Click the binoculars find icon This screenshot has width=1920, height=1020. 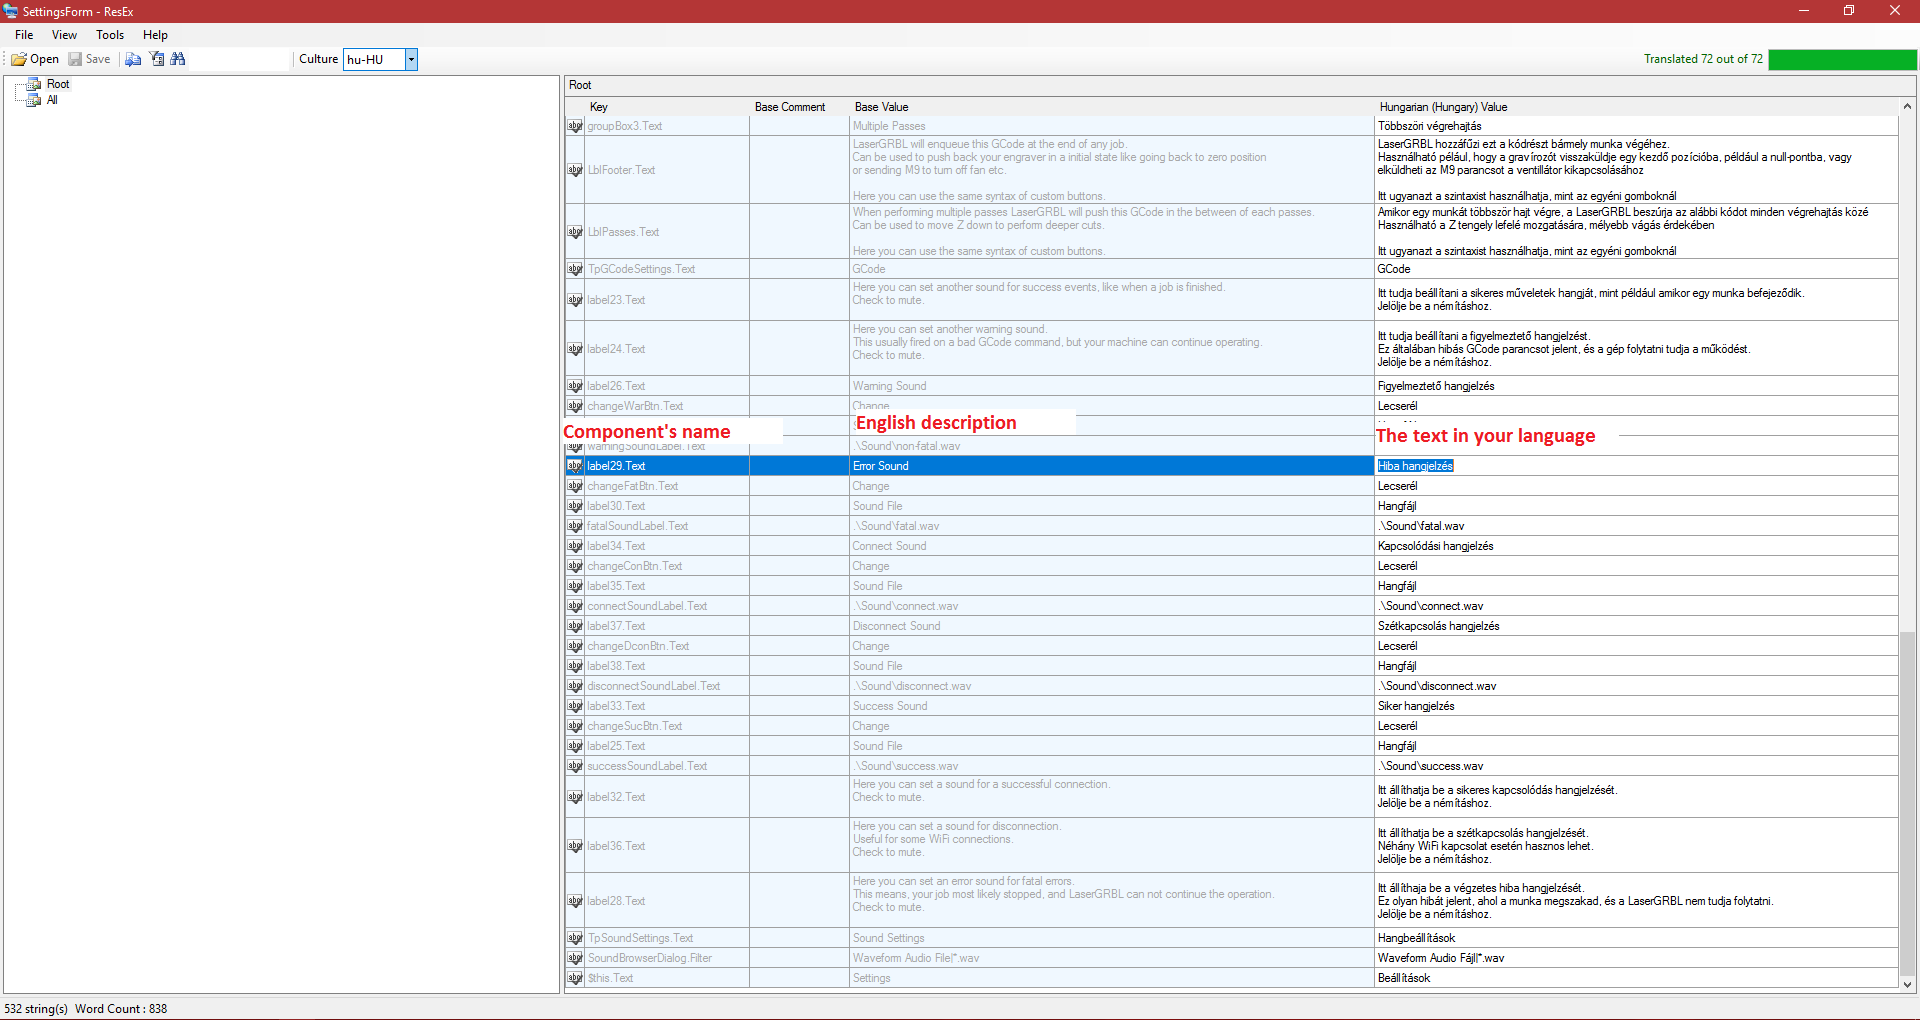point(178,59)
